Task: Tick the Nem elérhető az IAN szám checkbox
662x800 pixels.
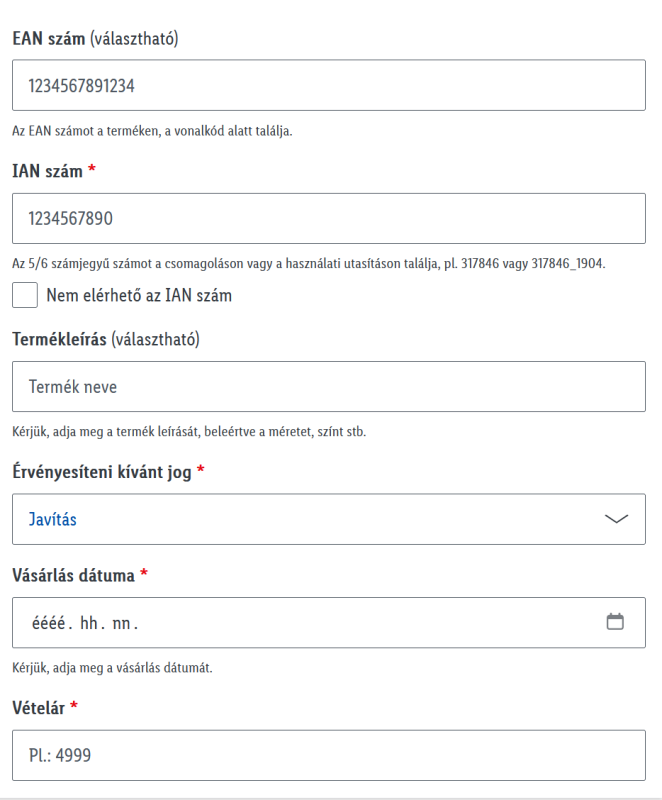Action: tap(25, 295)
